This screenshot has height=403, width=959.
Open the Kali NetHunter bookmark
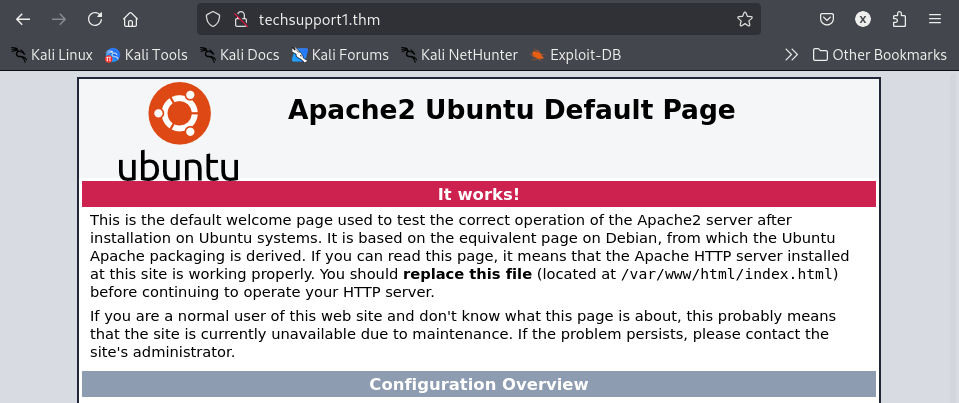[459, 55]
